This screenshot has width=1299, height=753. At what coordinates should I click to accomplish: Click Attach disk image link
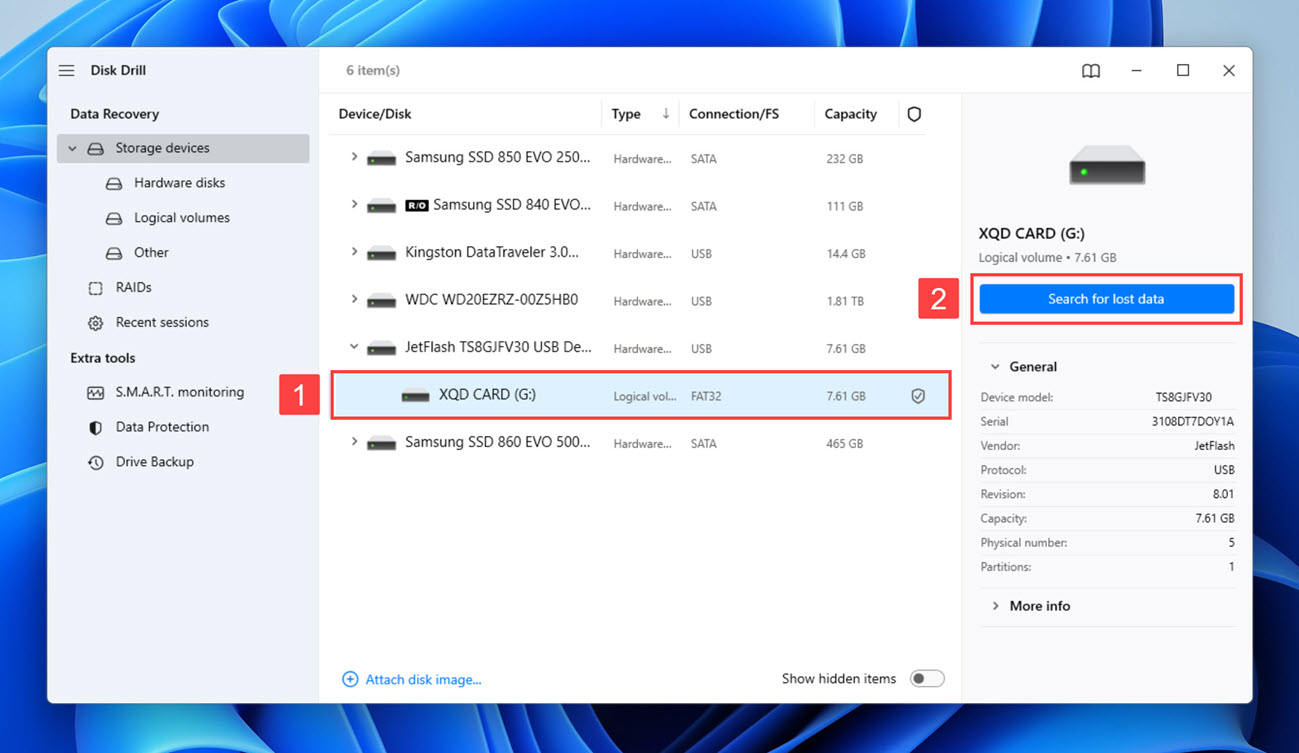(422, 679)
